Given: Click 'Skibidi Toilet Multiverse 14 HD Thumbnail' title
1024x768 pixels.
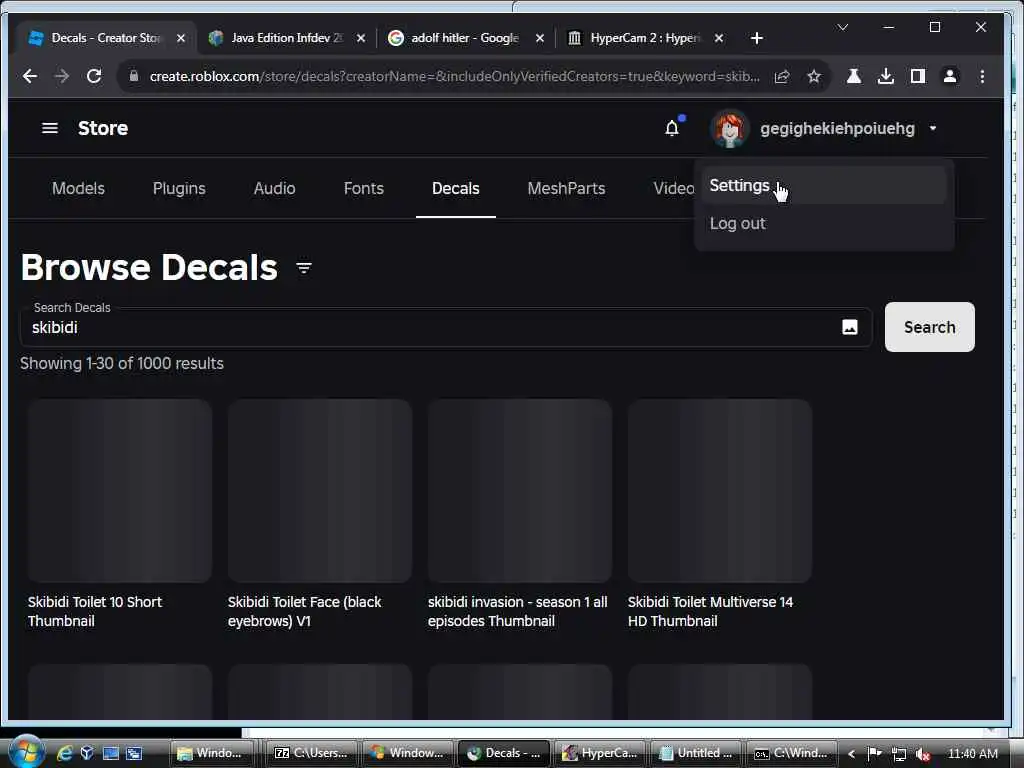Looking at the screenshot, I should 711,611.
